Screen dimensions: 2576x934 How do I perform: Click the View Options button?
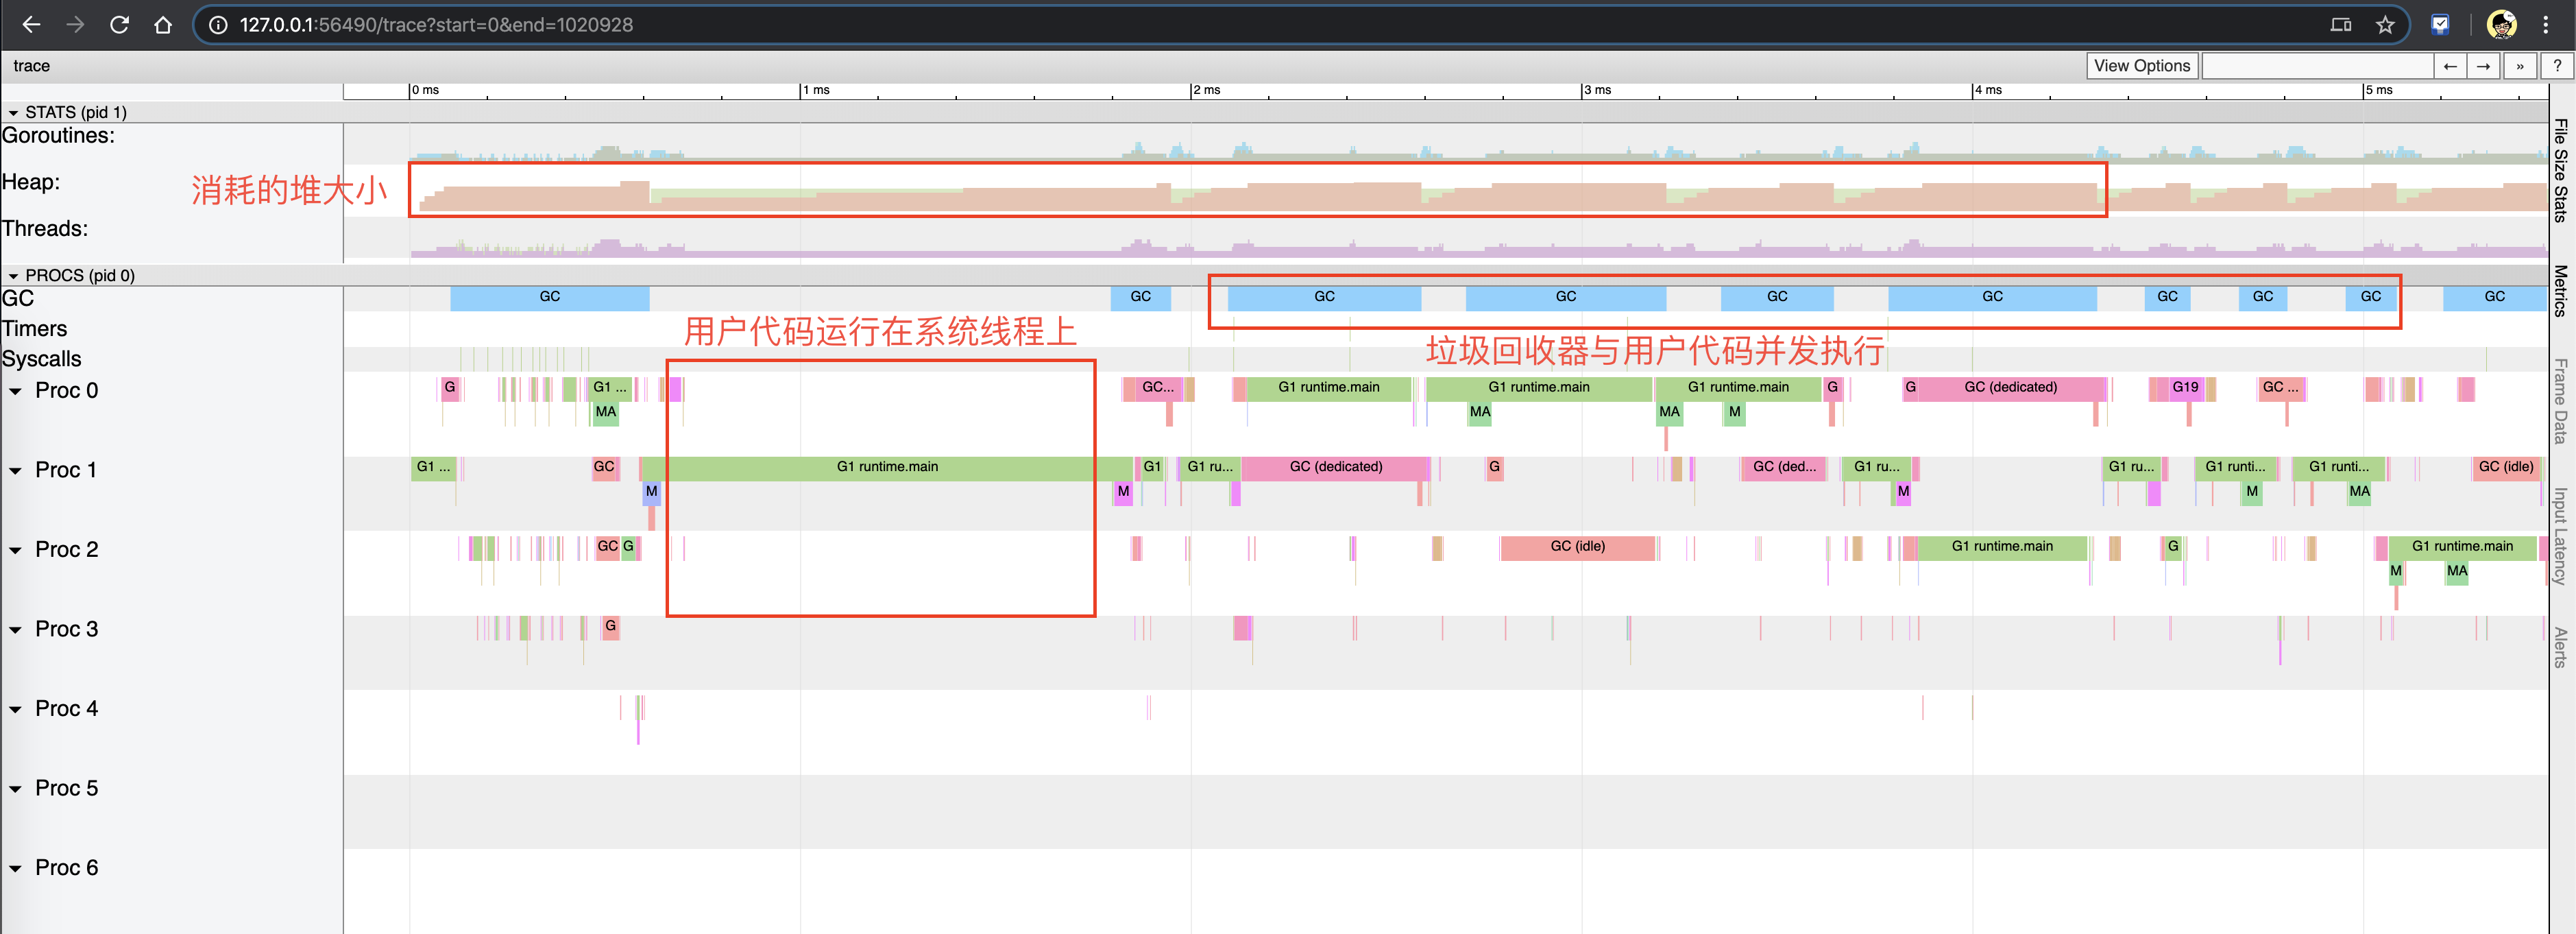(2142, 65)
